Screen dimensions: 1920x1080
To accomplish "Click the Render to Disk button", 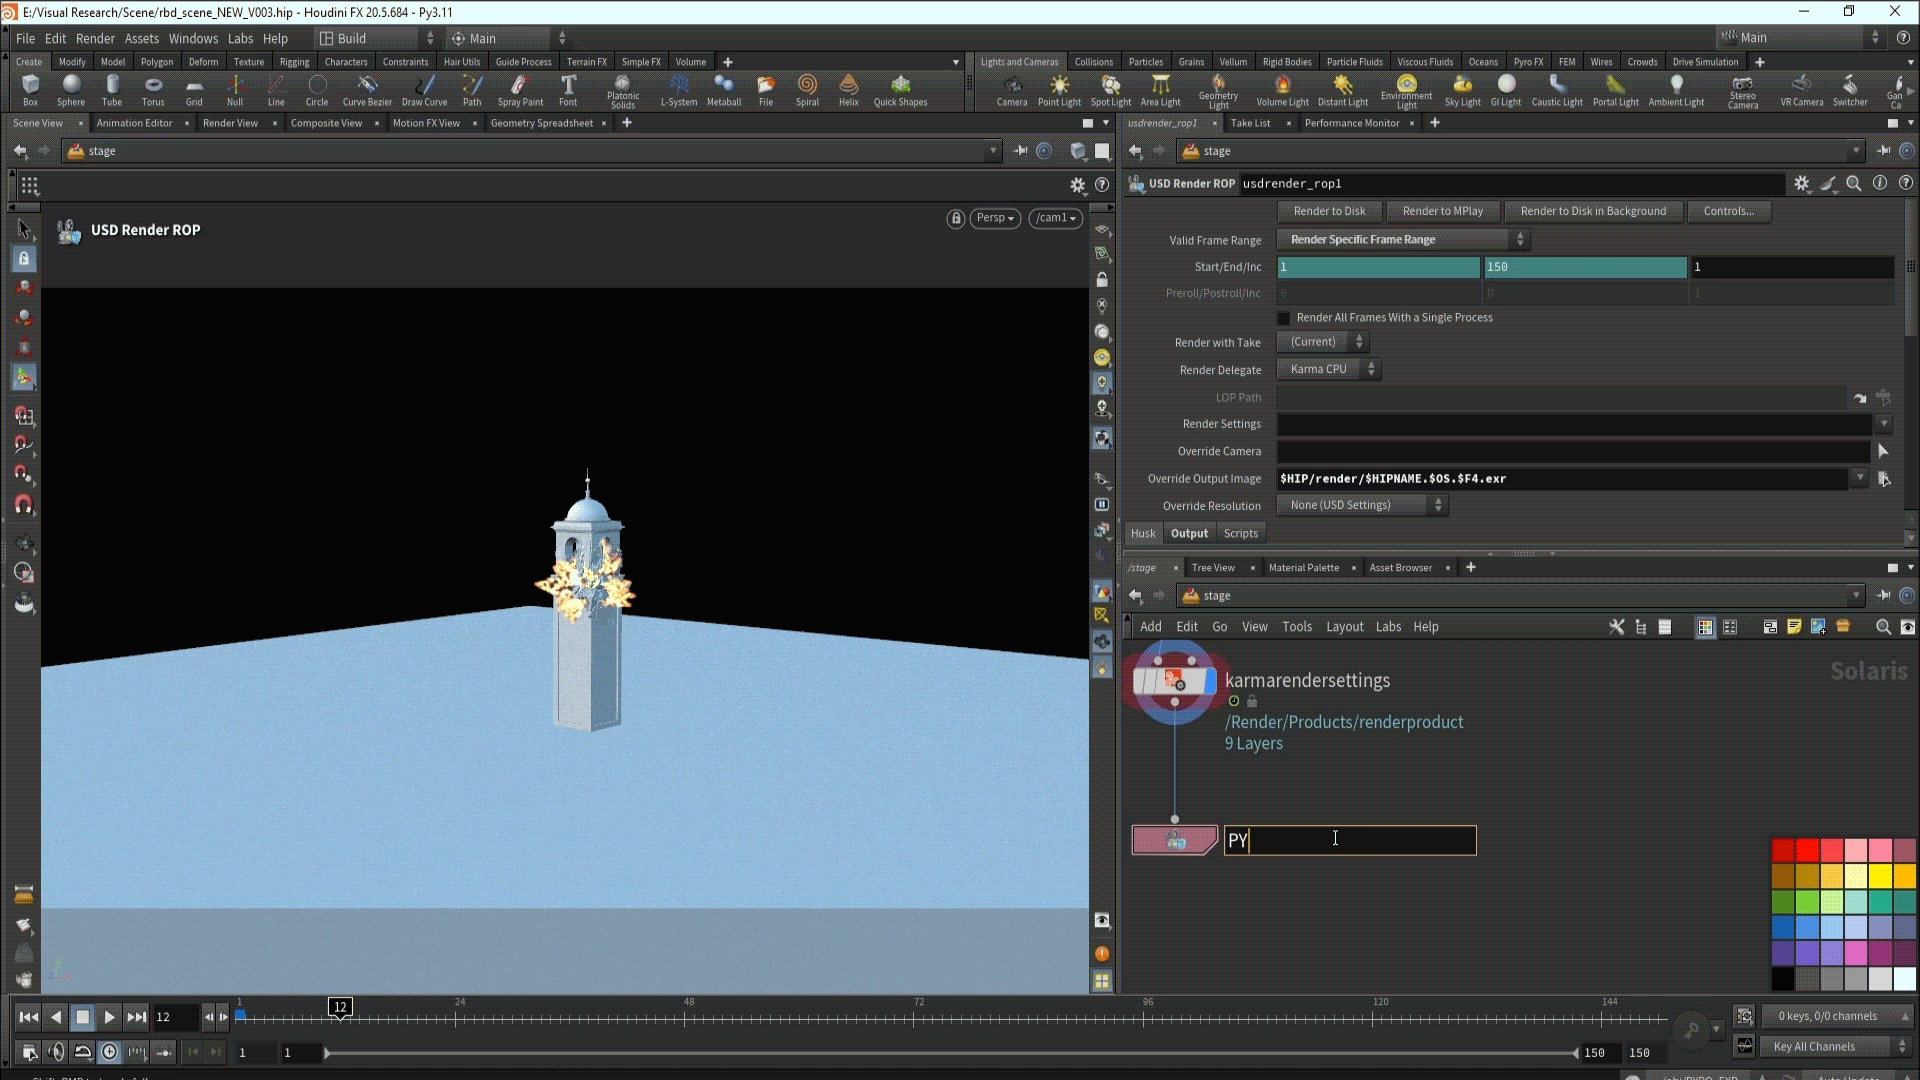I will [x=1329, y=211].
